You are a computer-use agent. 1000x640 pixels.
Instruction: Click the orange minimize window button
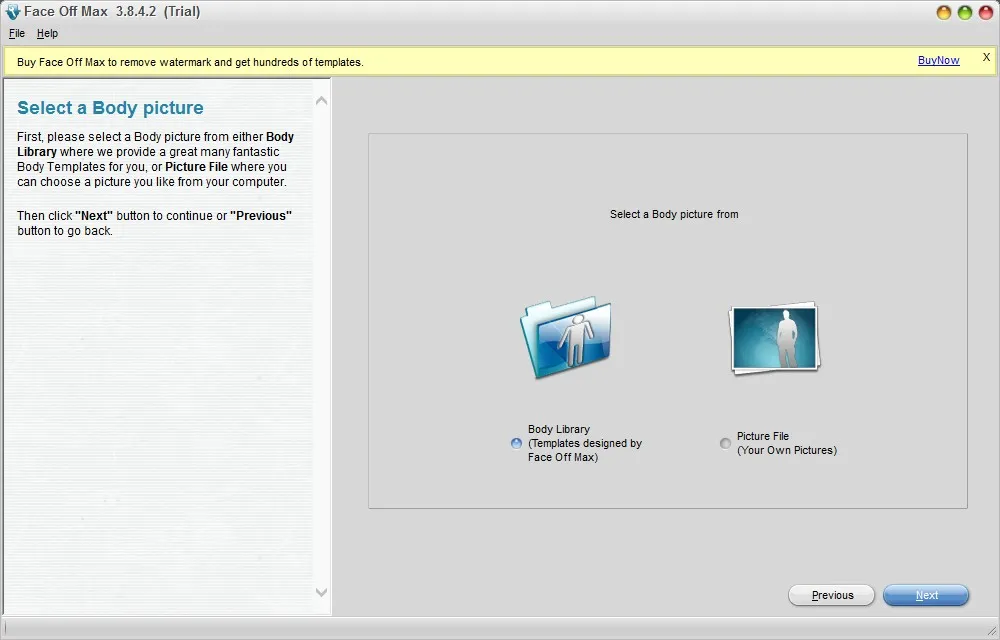(943, 13)
